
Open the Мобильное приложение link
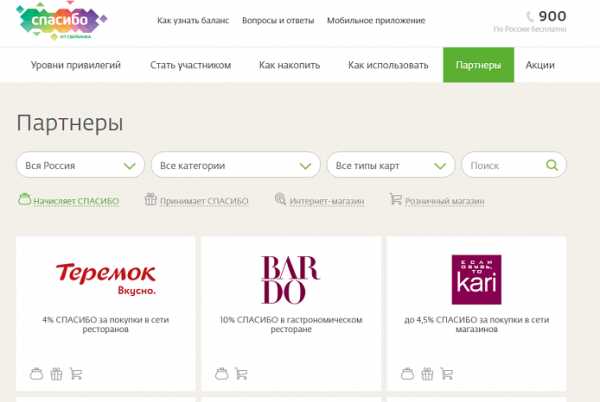376,20
